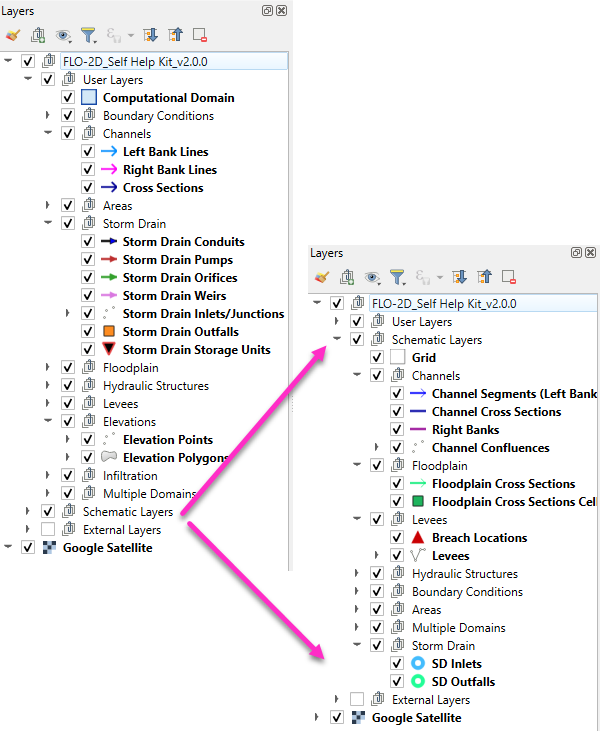The height and width of the screenshot is (731, 600).
Task: Uncheck the Storm Drain Conduits layer checkbox
Action: [x=88, y=242]
